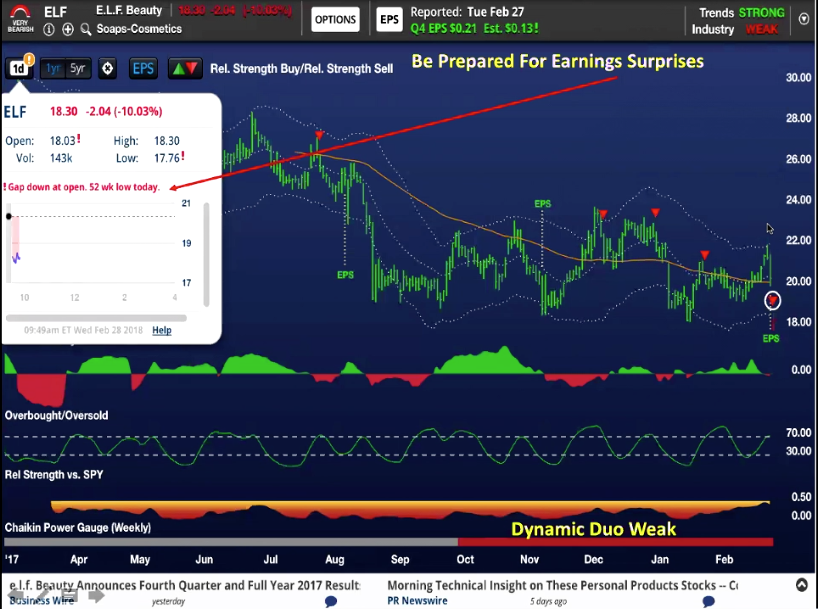
Task: Click the Low: 17.76 value in the popup
Action: 167,158
